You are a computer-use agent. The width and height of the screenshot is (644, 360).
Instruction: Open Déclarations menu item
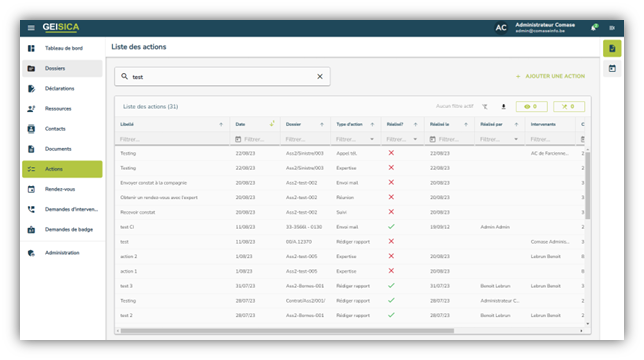pyautogui.click(x=62, y=89)
